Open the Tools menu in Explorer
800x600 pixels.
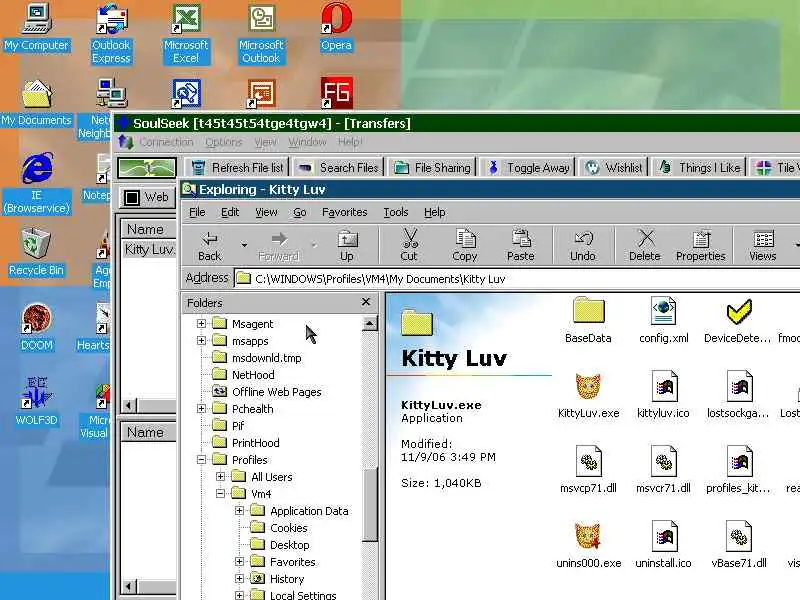[396, 212]
